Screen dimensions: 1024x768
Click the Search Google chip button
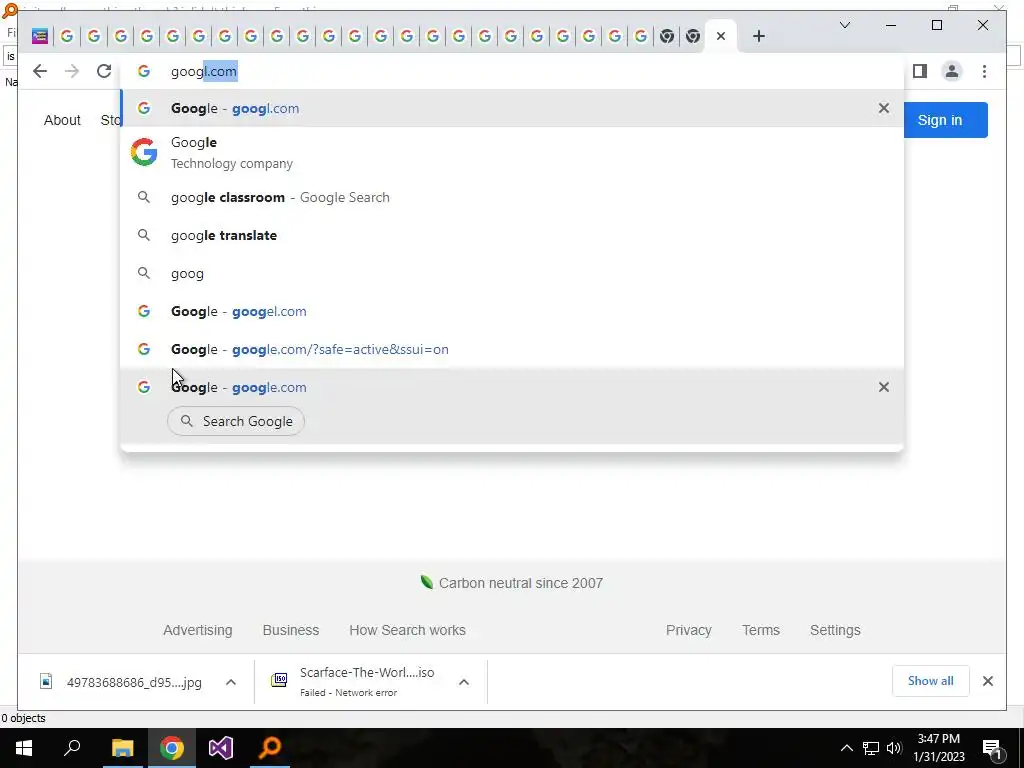[236, 421]
